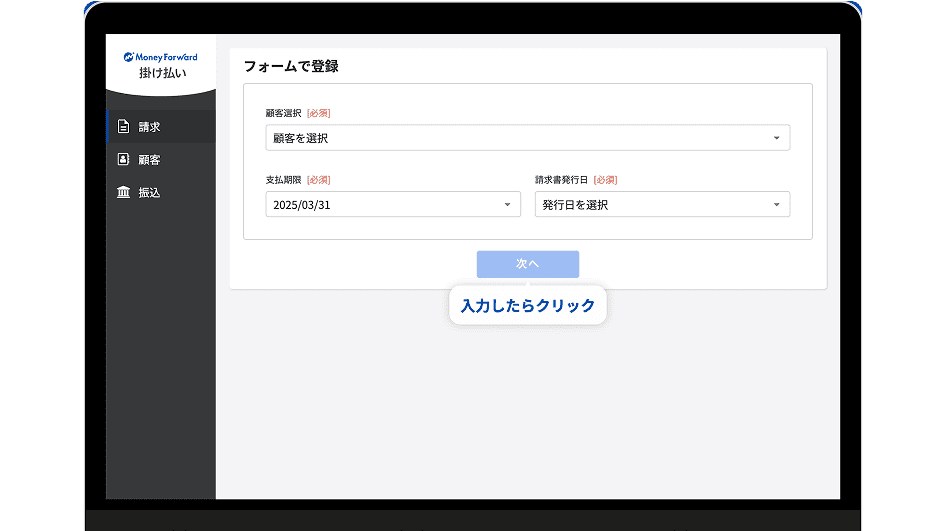
Task: Click the arrow on the 顧客選択 dropdown
Action: coord(776,138)
